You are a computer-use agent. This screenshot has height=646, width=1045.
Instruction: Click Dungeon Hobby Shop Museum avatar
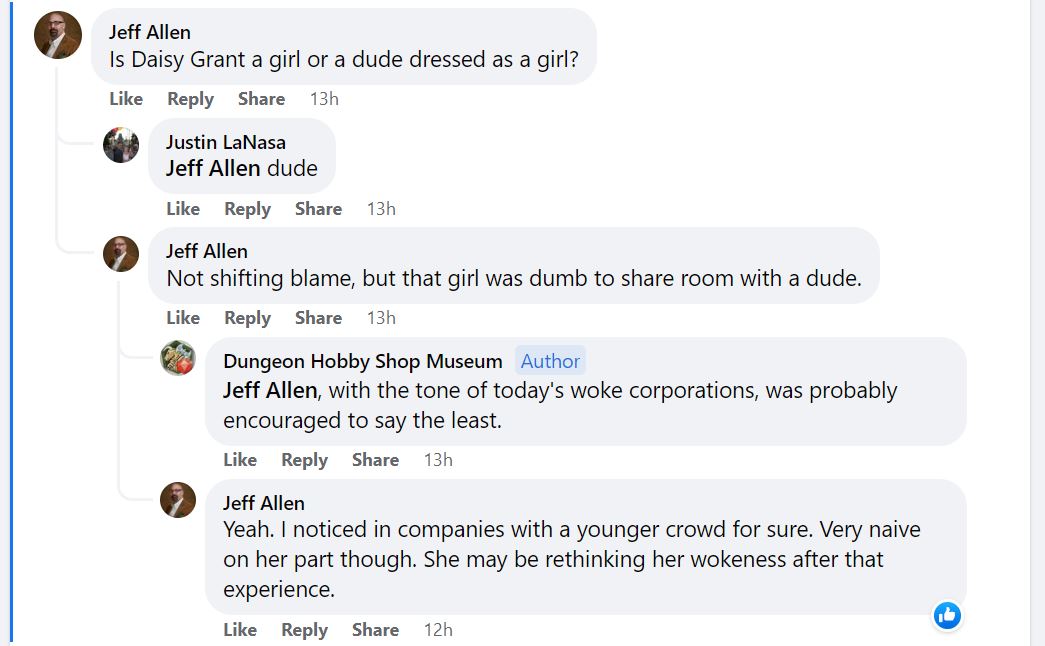click(x=178, y=358)
